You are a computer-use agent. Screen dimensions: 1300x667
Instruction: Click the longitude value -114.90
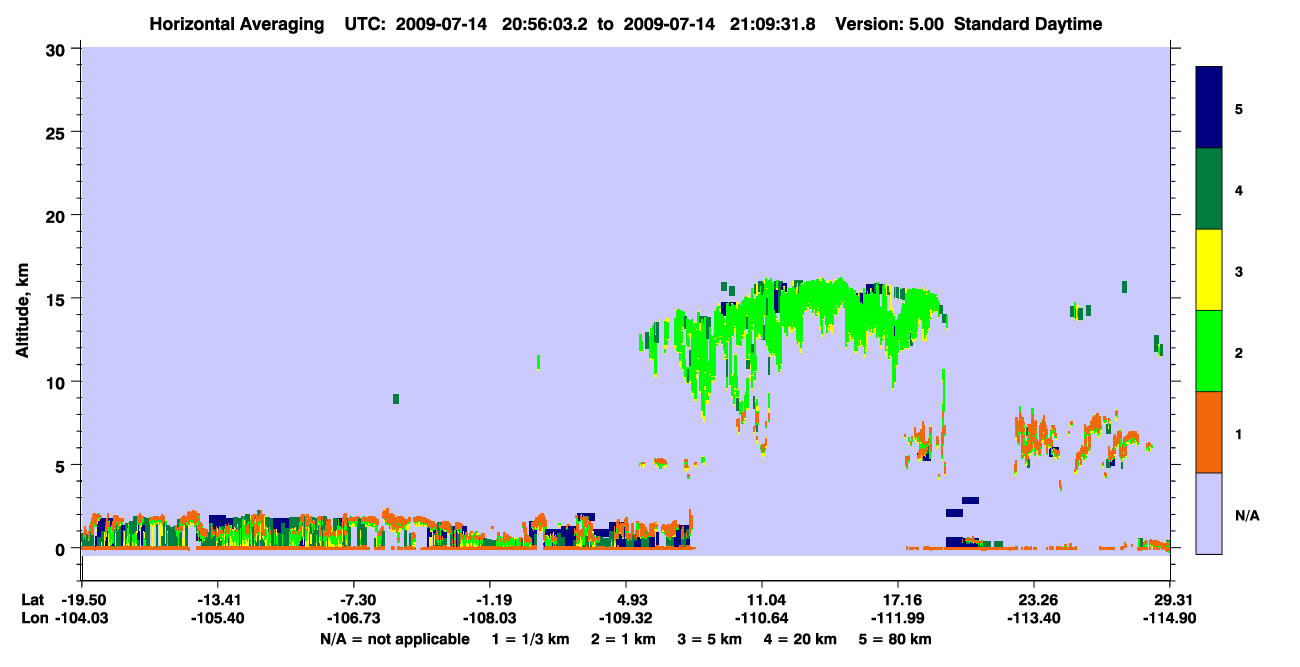pyautogui.click(x=1171, y=618)
